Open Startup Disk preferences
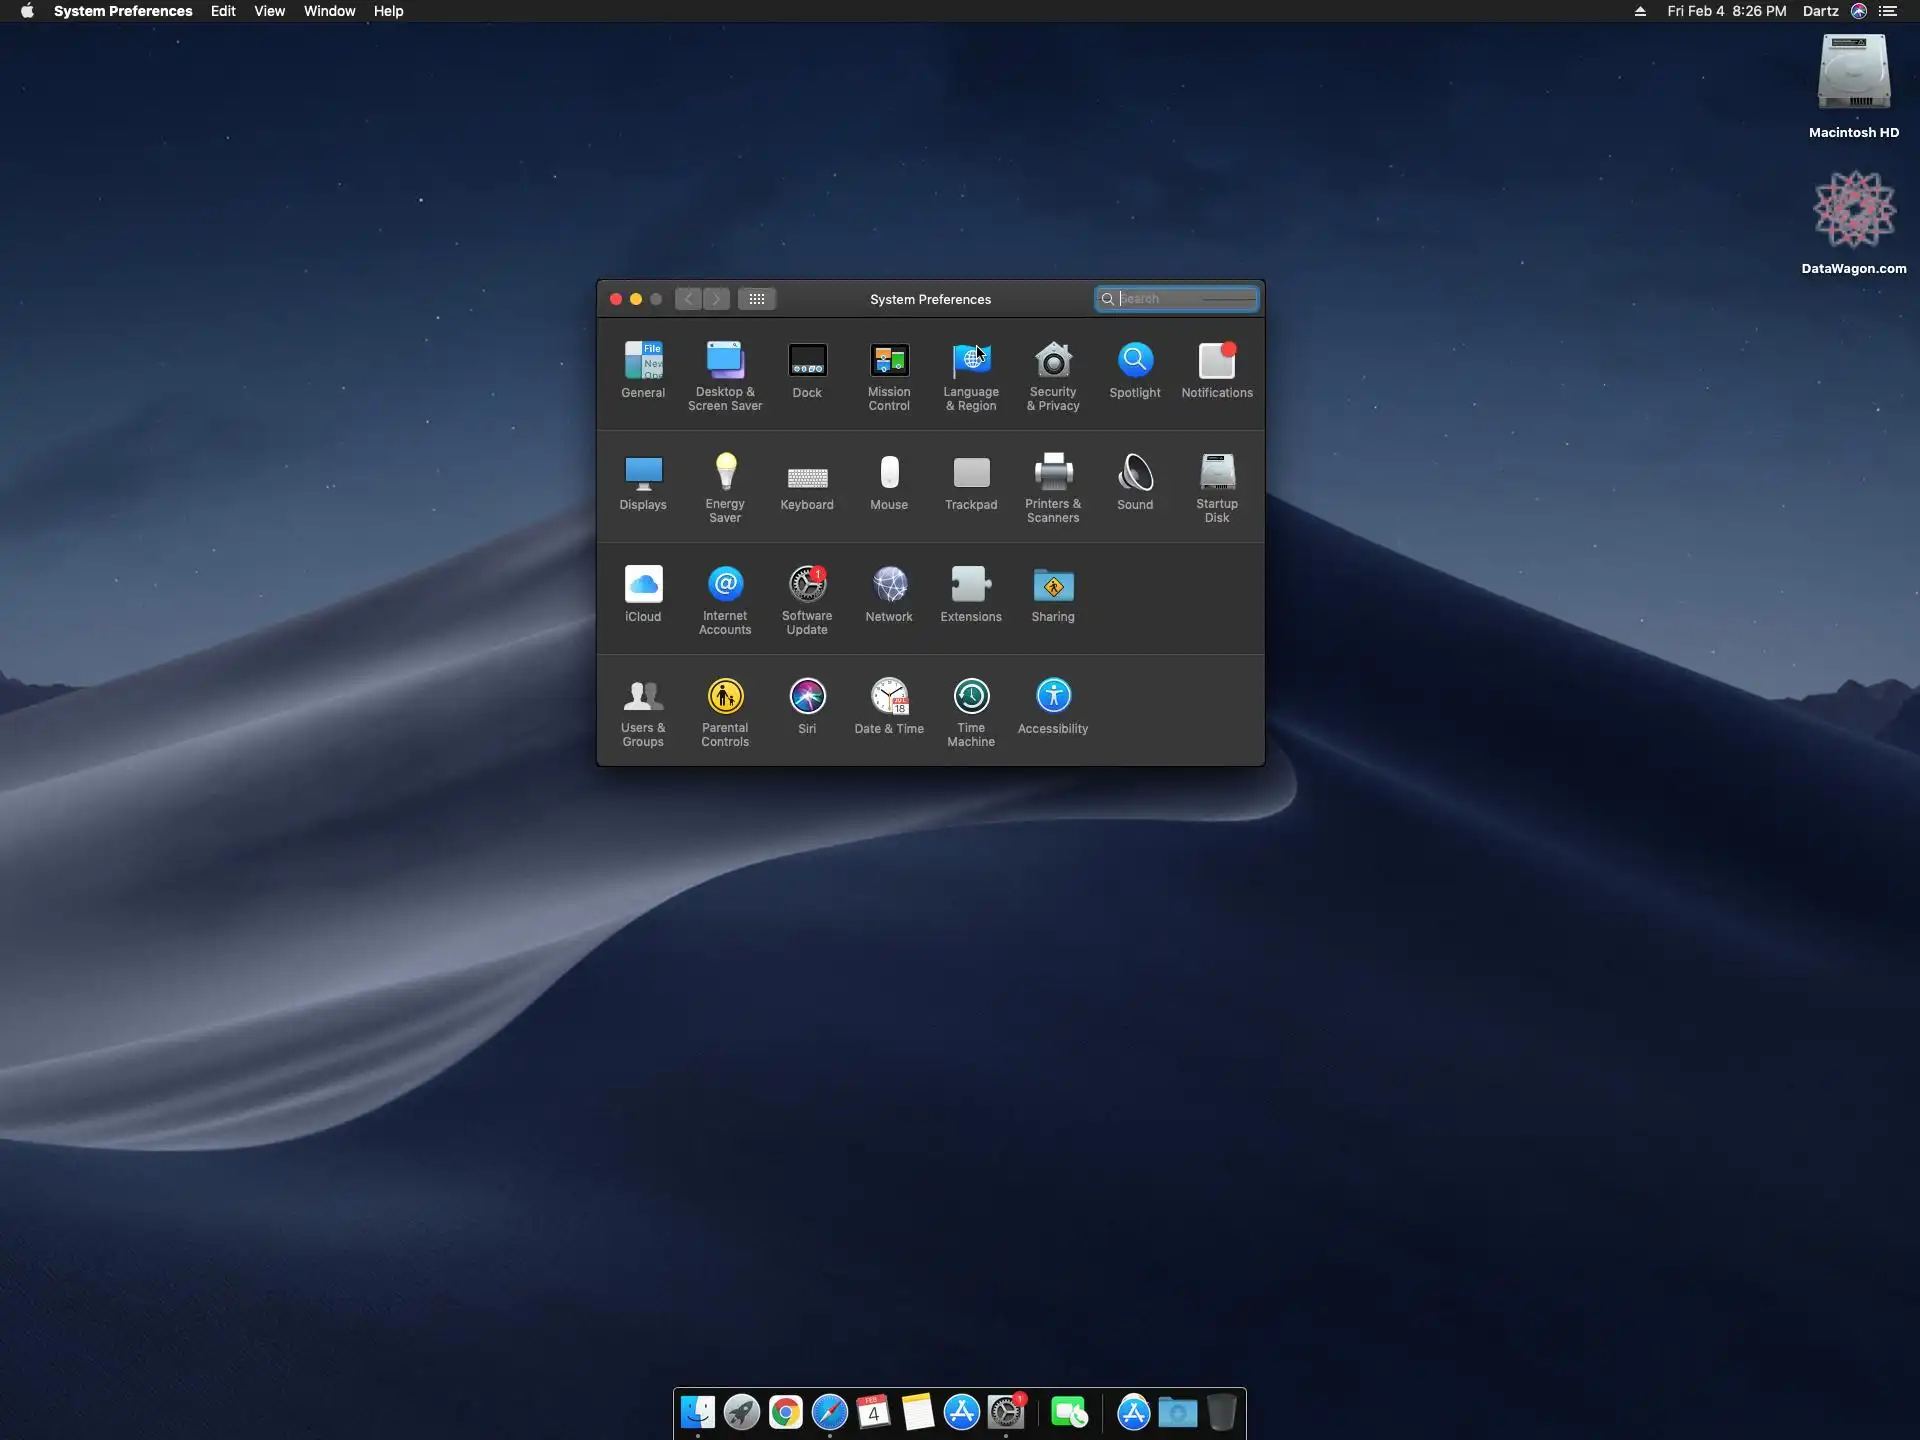 pyautogui.click(x=1217, y=474)
